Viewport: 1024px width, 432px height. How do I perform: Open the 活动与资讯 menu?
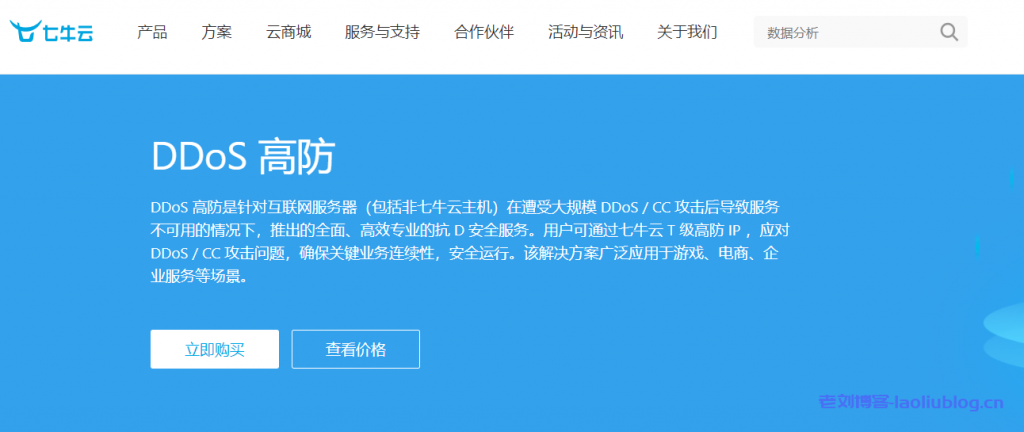(585, 32)
